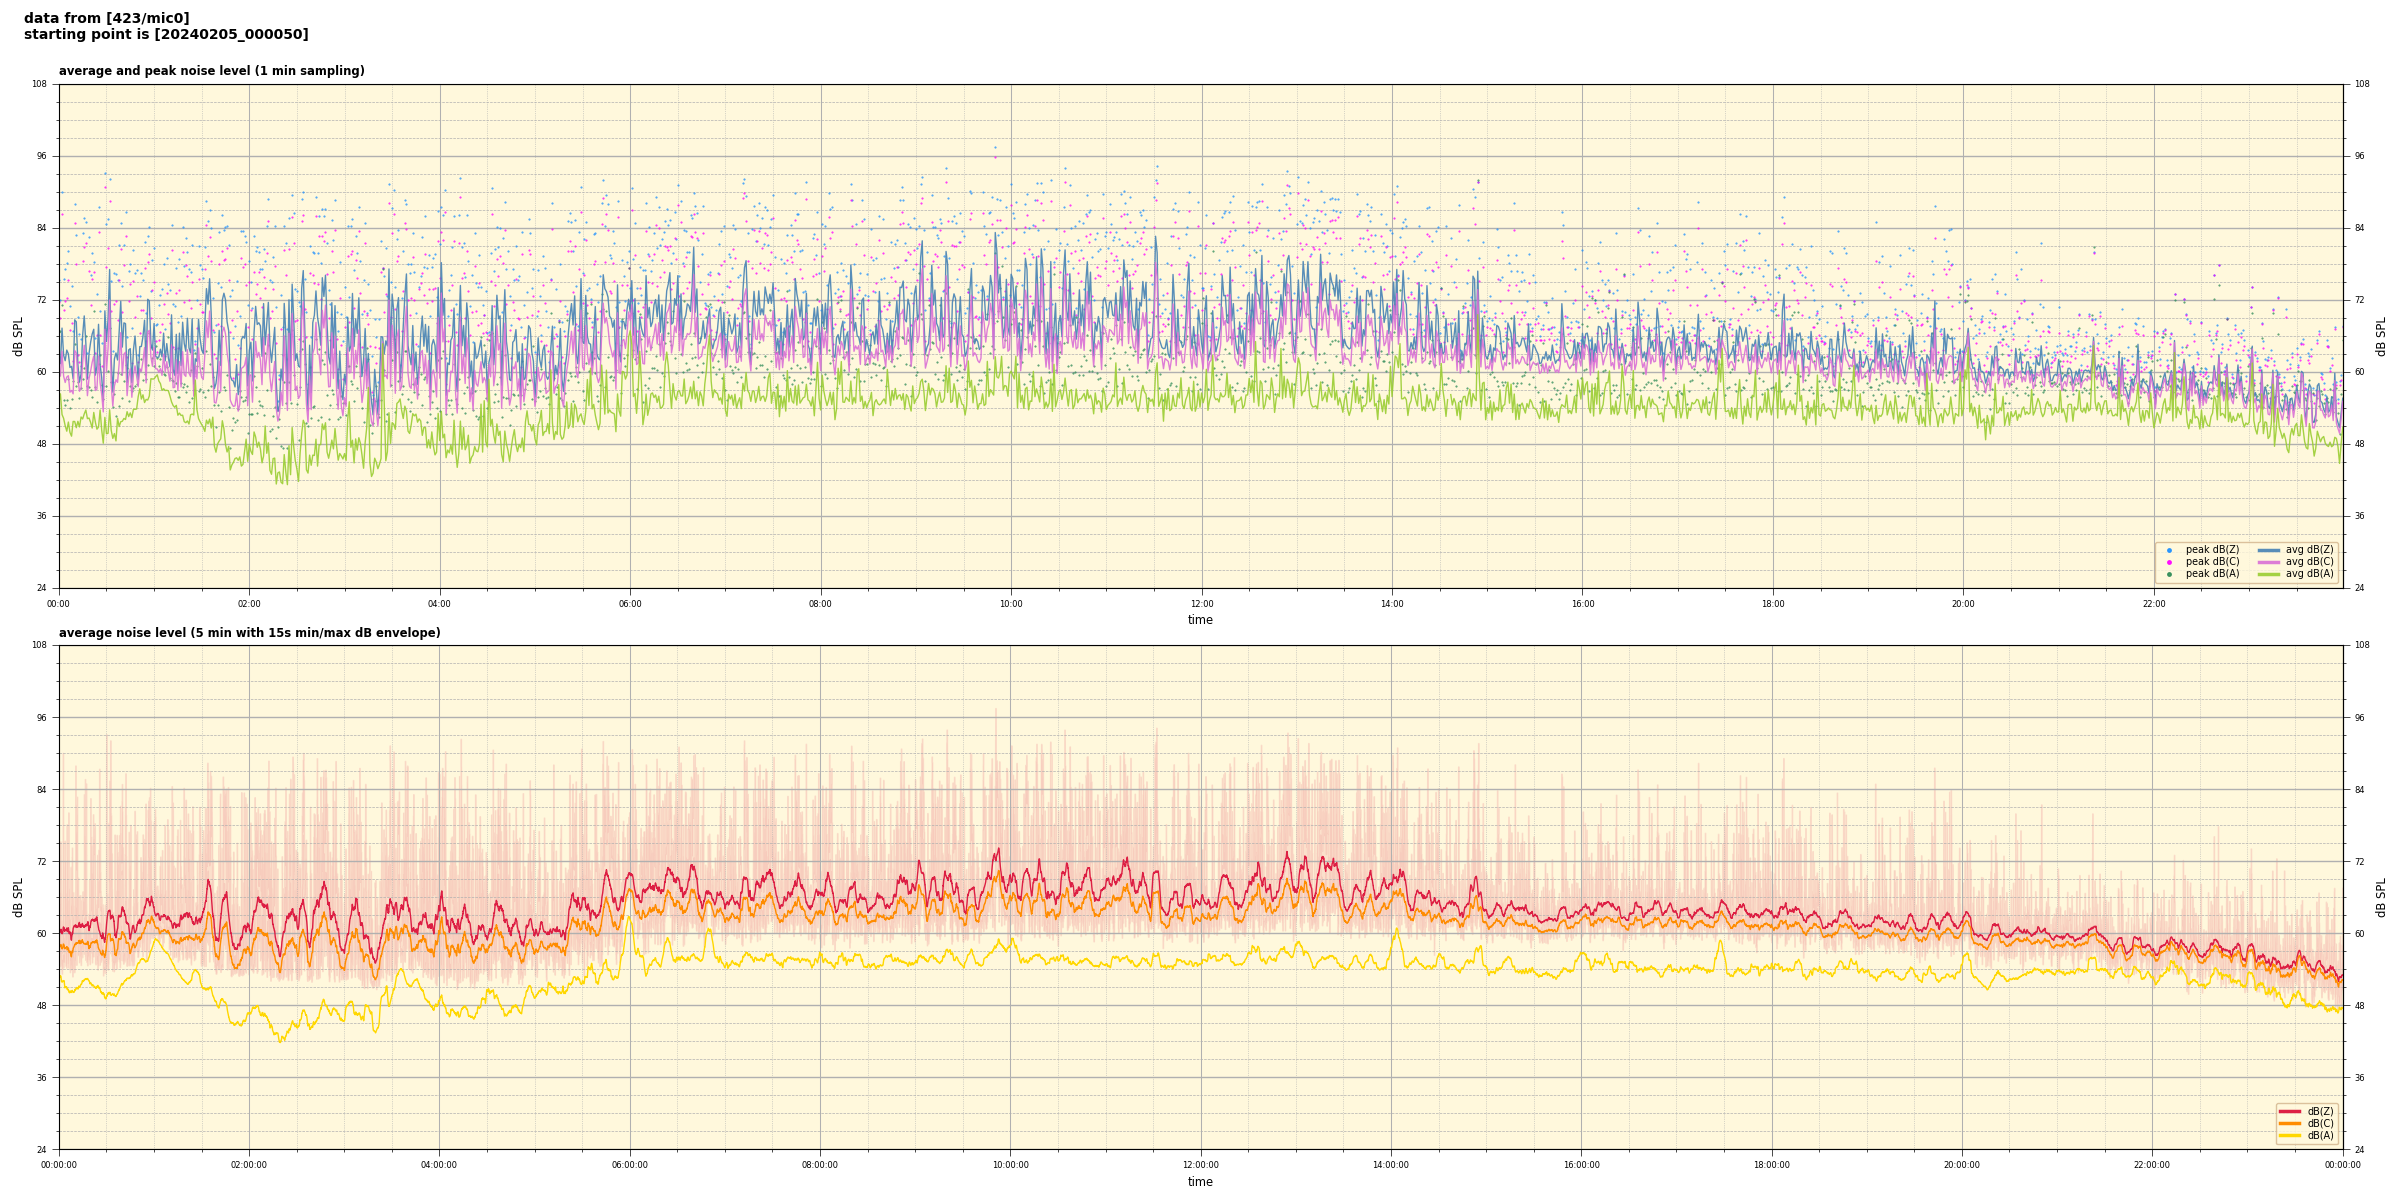Image resolution: width=2400 pixels, height=1200 pixels.
Task: Click the 'time' axis label under top chart
Action: [x=1200, y=620]
